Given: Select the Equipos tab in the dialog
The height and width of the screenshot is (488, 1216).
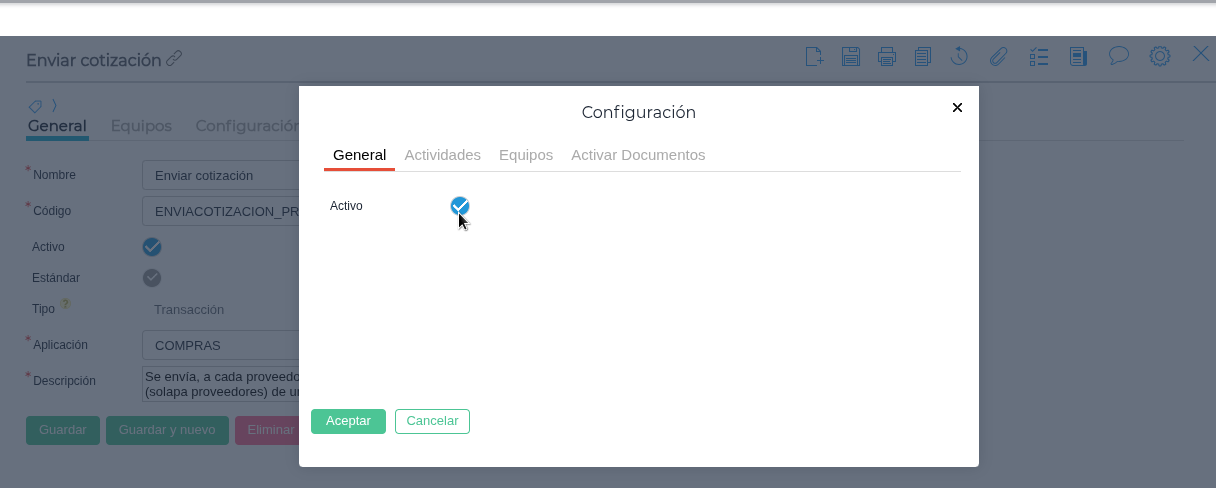Looking at the screenshot, I should [x=526, y=155].
